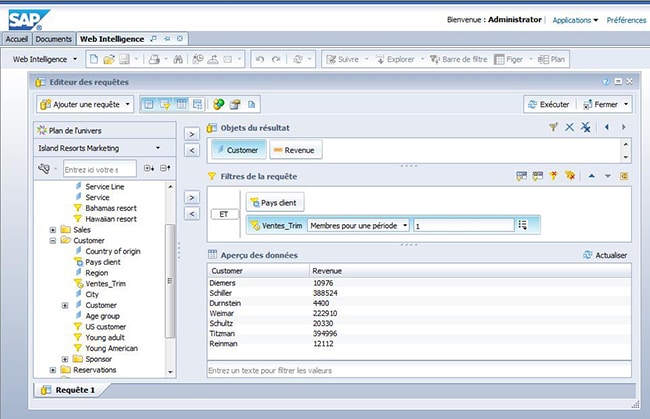Screen dimensions: 650x419
Task: Select Young American filter in tree
Action: coord(112,348)
